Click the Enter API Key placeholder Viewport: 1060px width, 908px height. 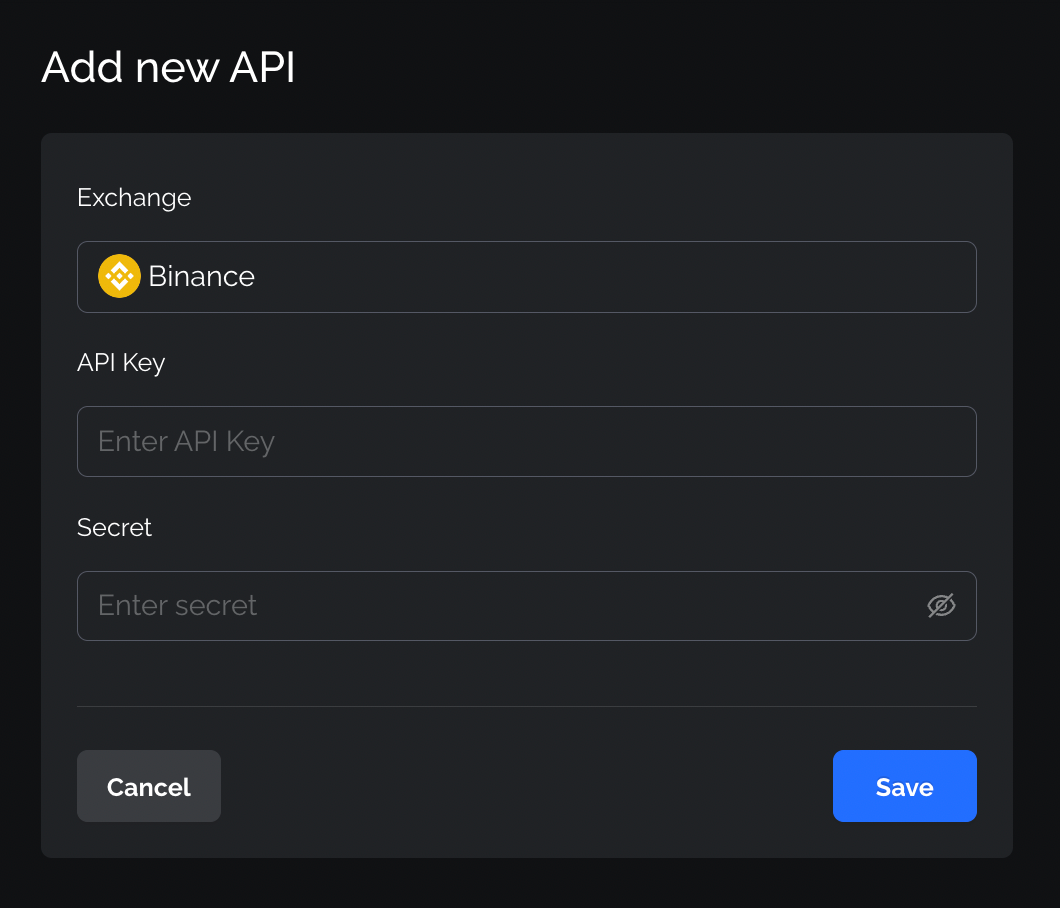point(186,441)
